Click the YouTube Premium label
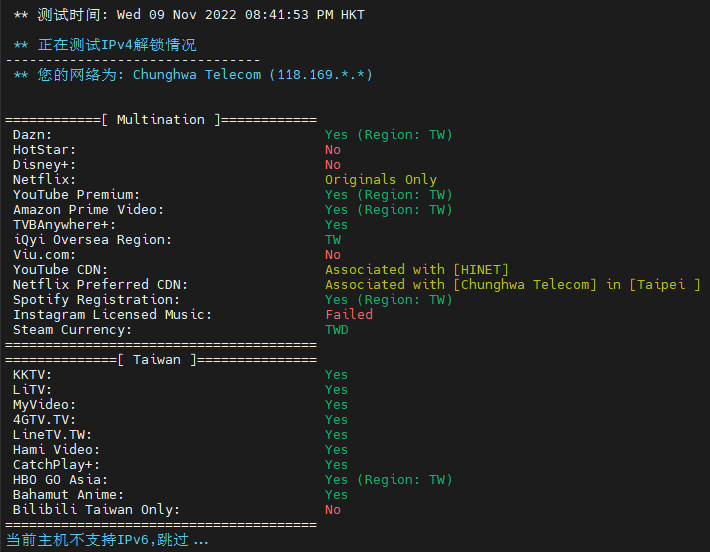This screenshot has height=552, width=710. coord(76,195)
